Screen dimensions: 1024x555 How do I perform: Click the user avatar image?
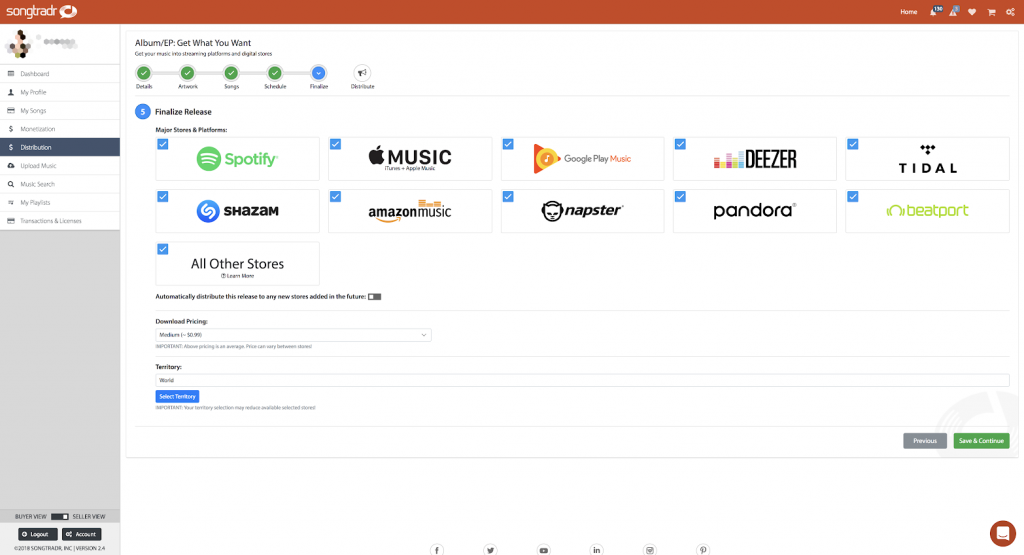coord(19,44)
